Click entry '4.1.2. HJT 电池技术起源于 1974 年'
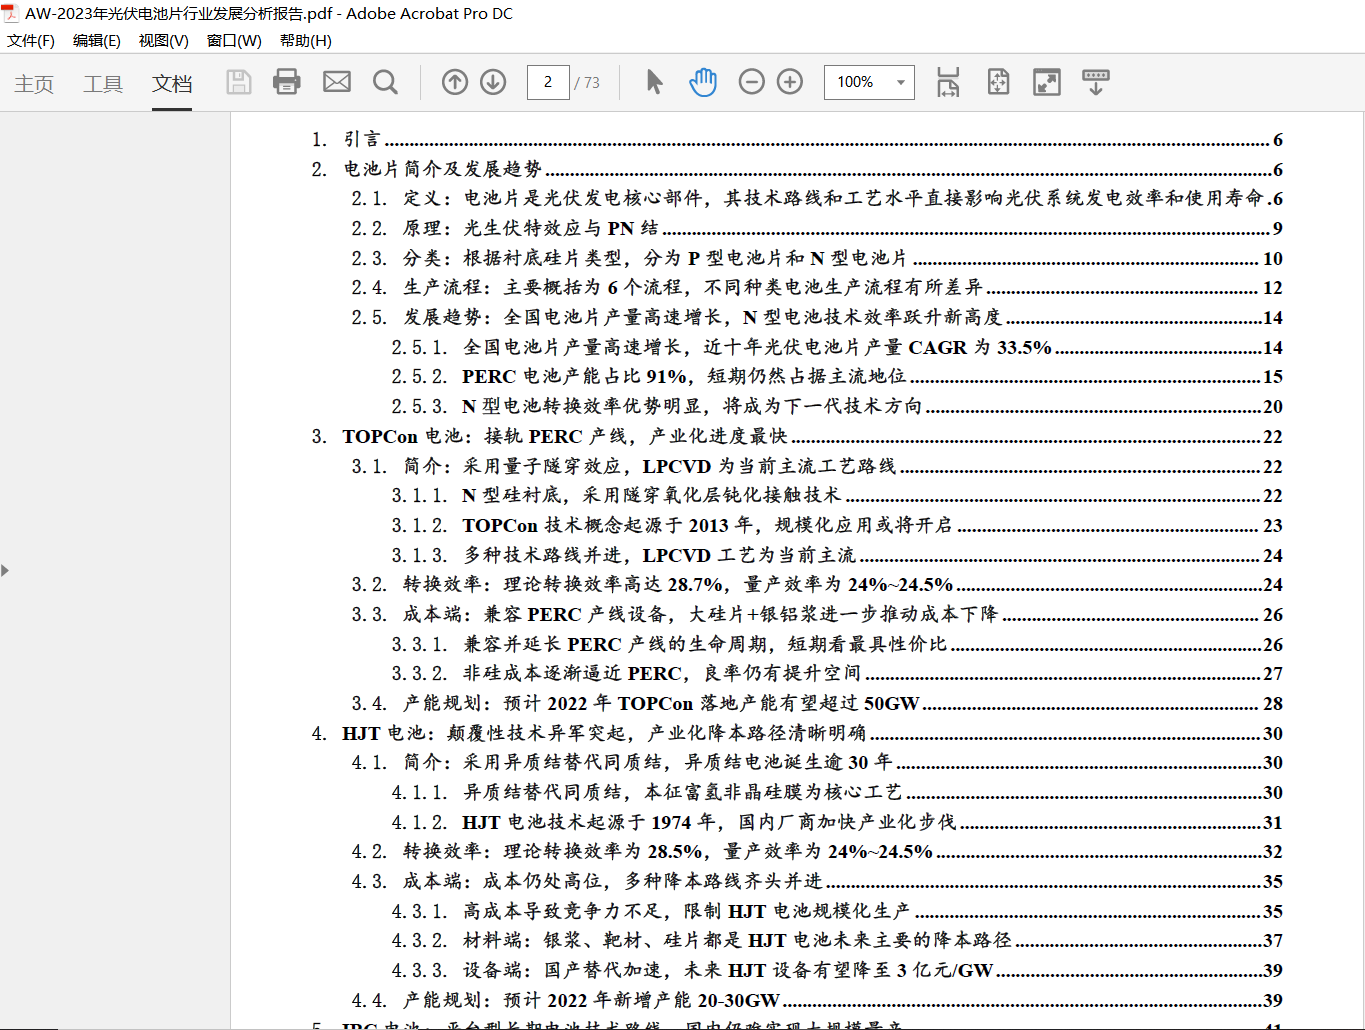Screen dimensions: 1365x1030 click(x=837, y=822)
